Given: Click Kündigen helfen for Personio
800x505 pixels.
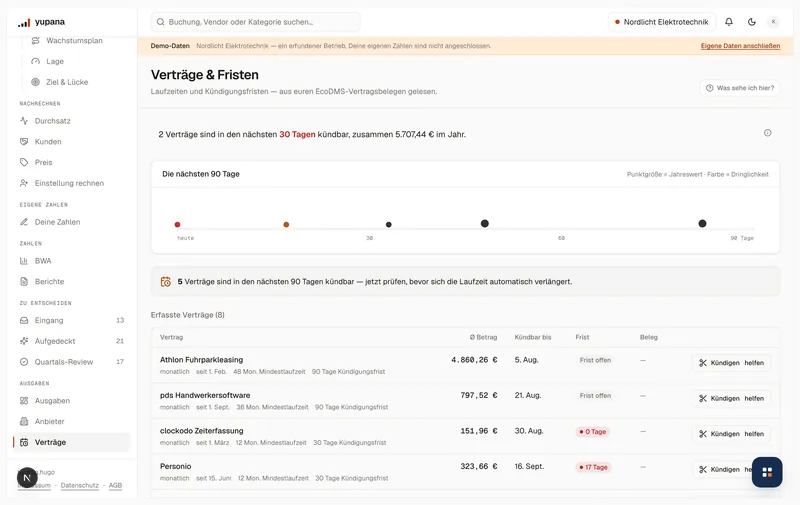Looking at the screenshot, I should tap(732, 469).
